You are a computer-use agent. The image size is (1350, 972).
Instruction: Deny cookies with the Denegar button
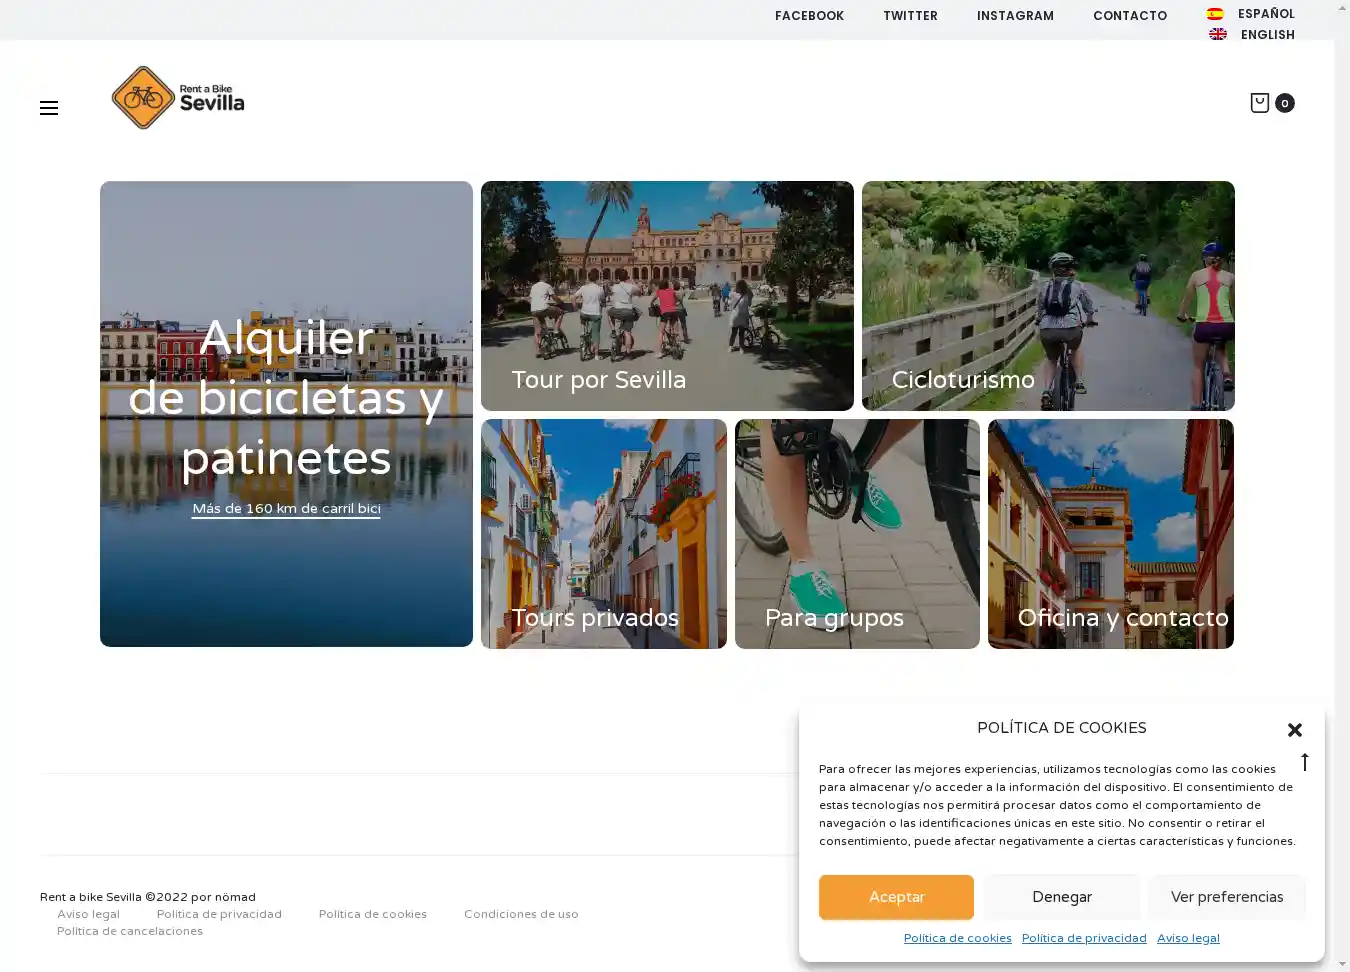[x=1061, y=897]
